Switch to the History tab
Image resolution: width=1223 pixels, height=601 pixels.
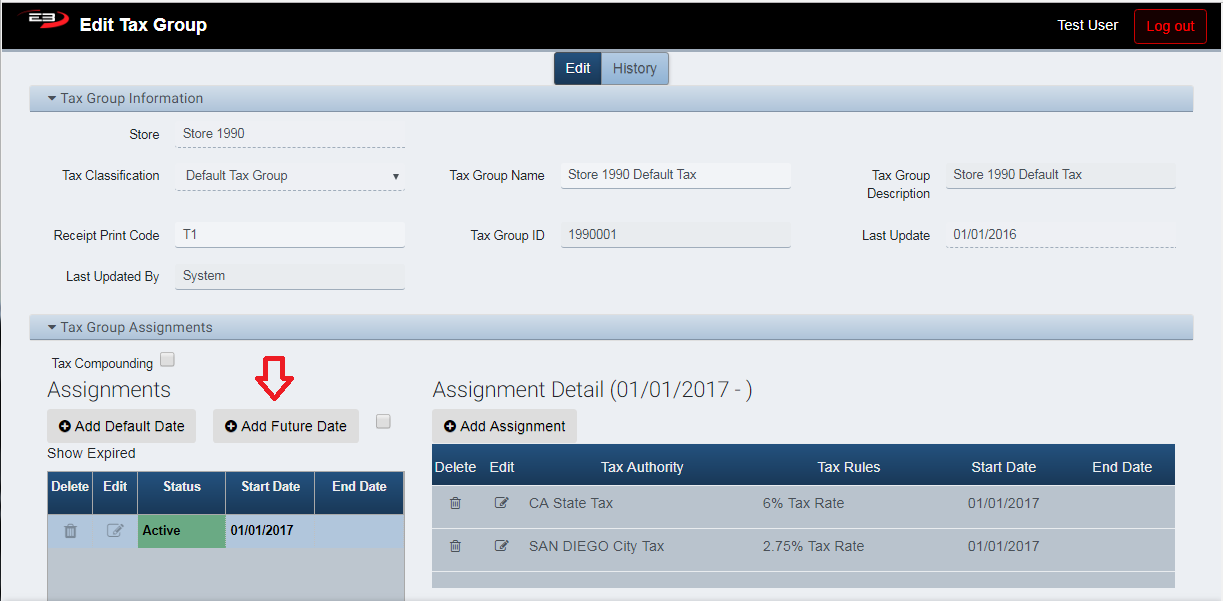click(x=635, y=68)
